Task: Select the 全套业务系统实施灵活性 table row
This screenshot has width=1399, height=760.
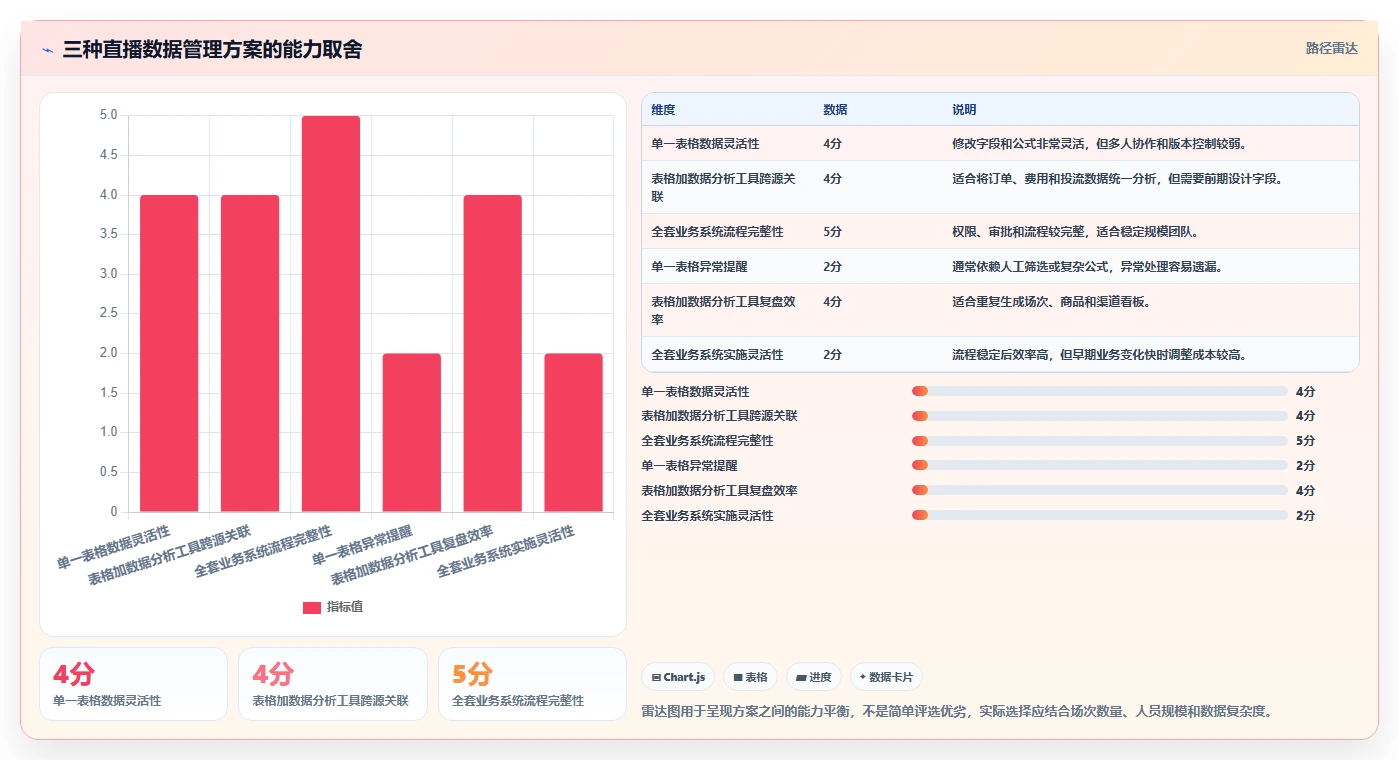Action: pyautogui.click(x=1000, y=355)
